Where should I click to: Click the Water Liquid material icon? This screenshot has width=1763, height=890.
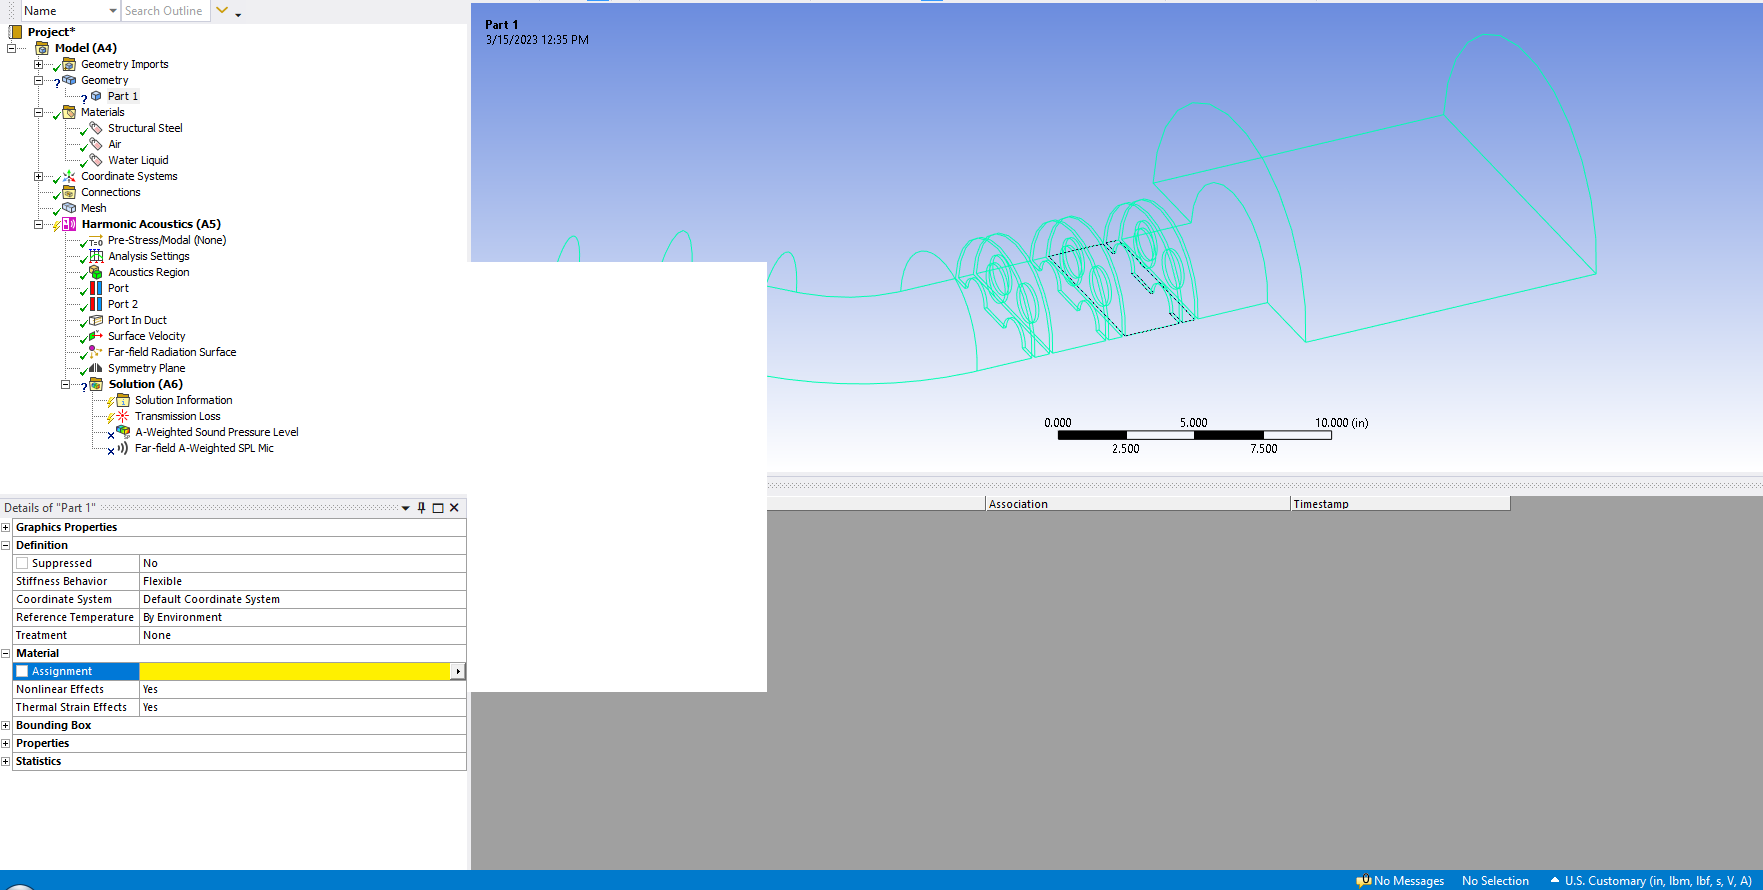[x=96, y=160]
